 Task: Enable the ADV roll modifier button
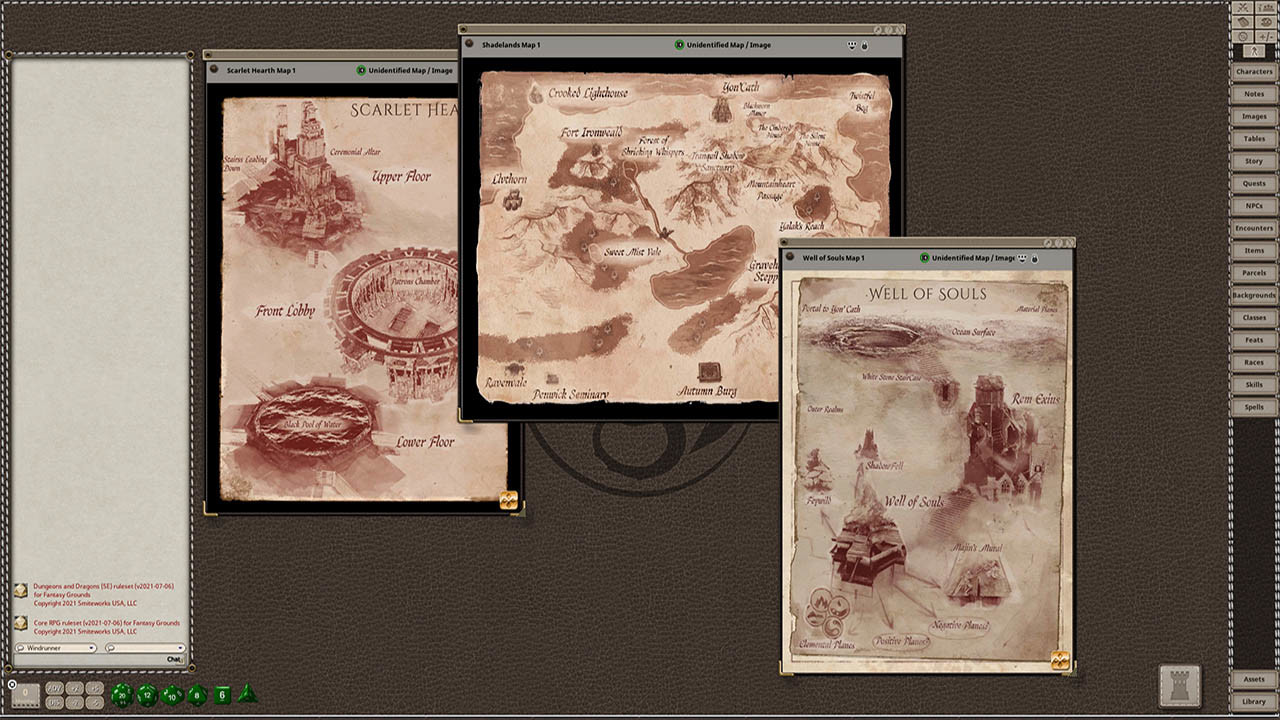(x=54, y=690)
